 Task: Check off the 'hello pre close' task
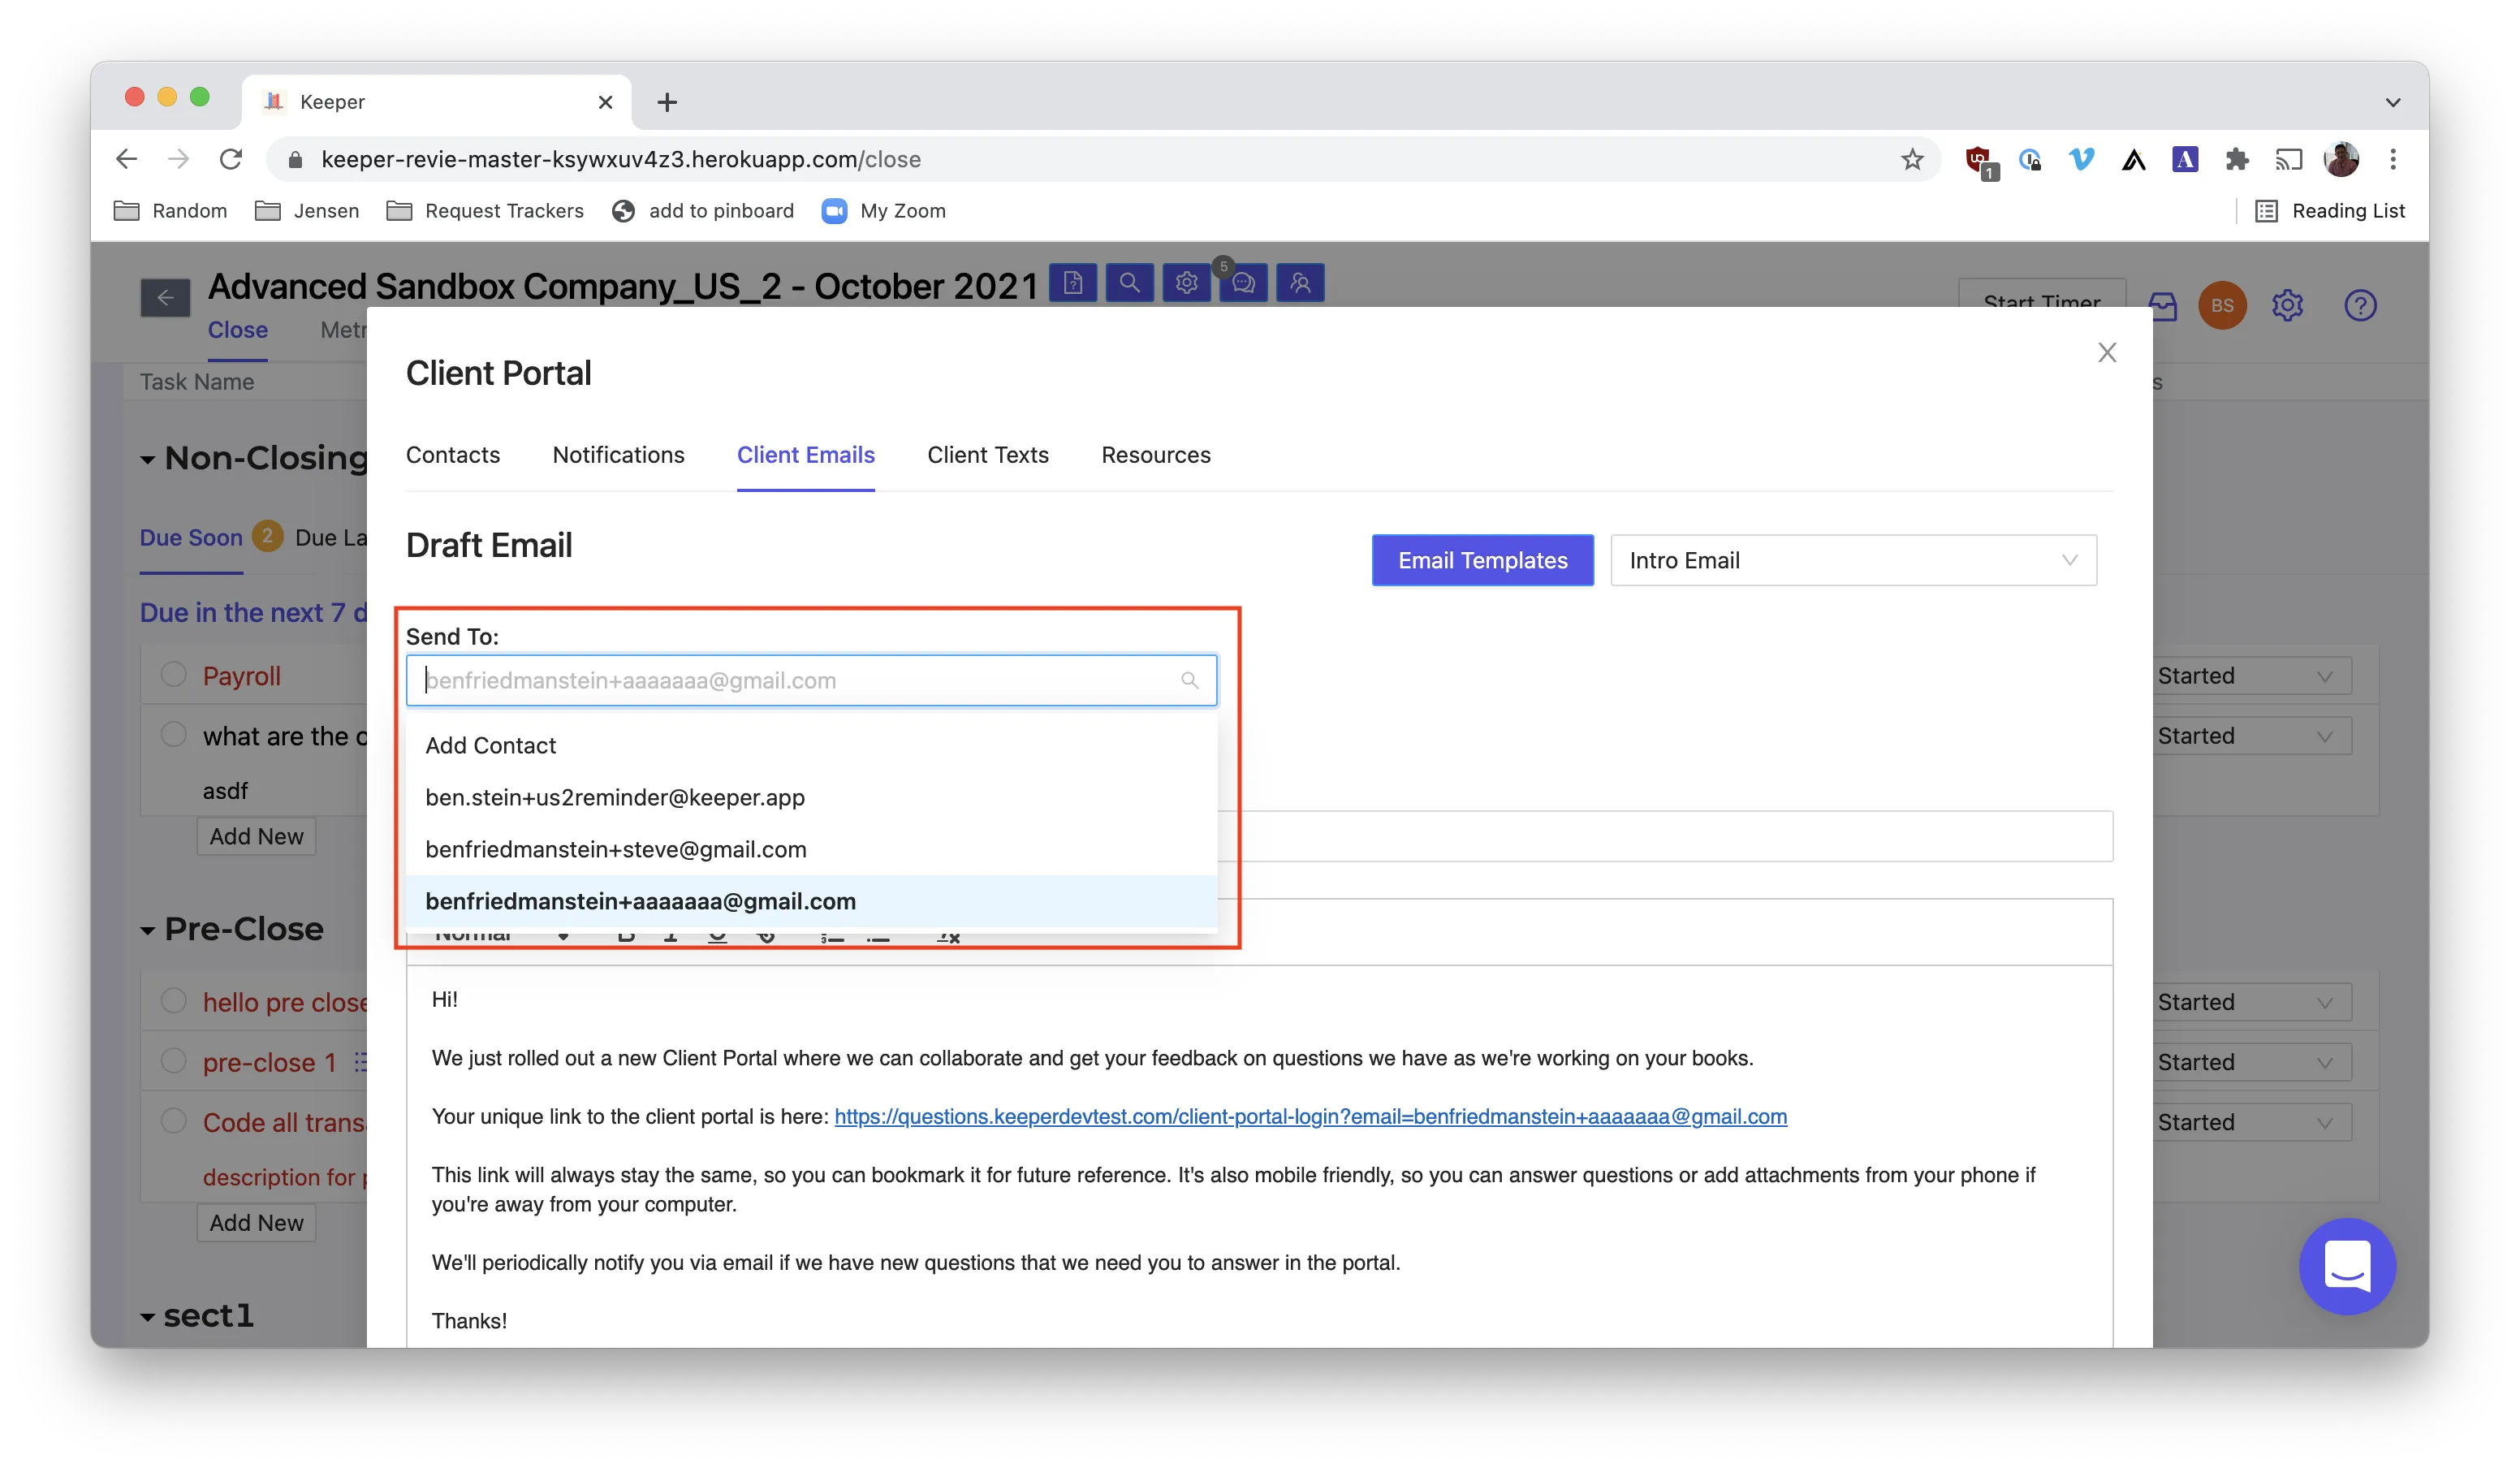click(x=174, y=1001)
